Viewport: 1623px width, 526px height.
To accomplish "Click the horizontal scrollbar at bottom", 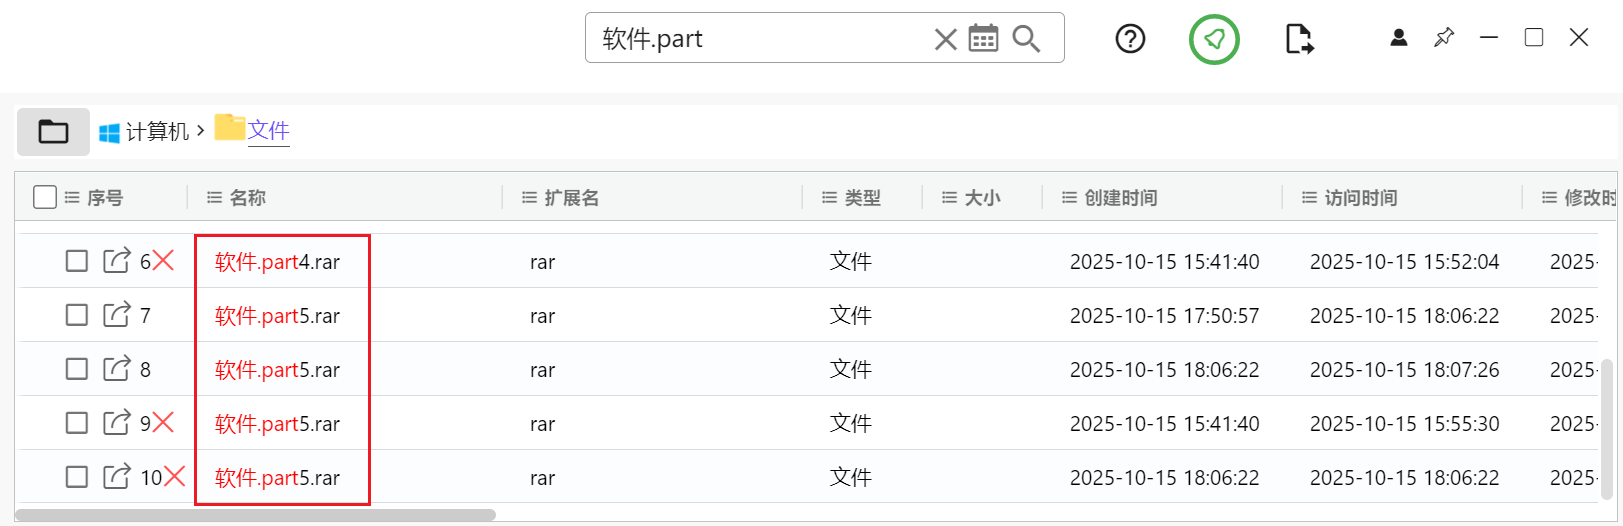I will [x=255, y=515].
